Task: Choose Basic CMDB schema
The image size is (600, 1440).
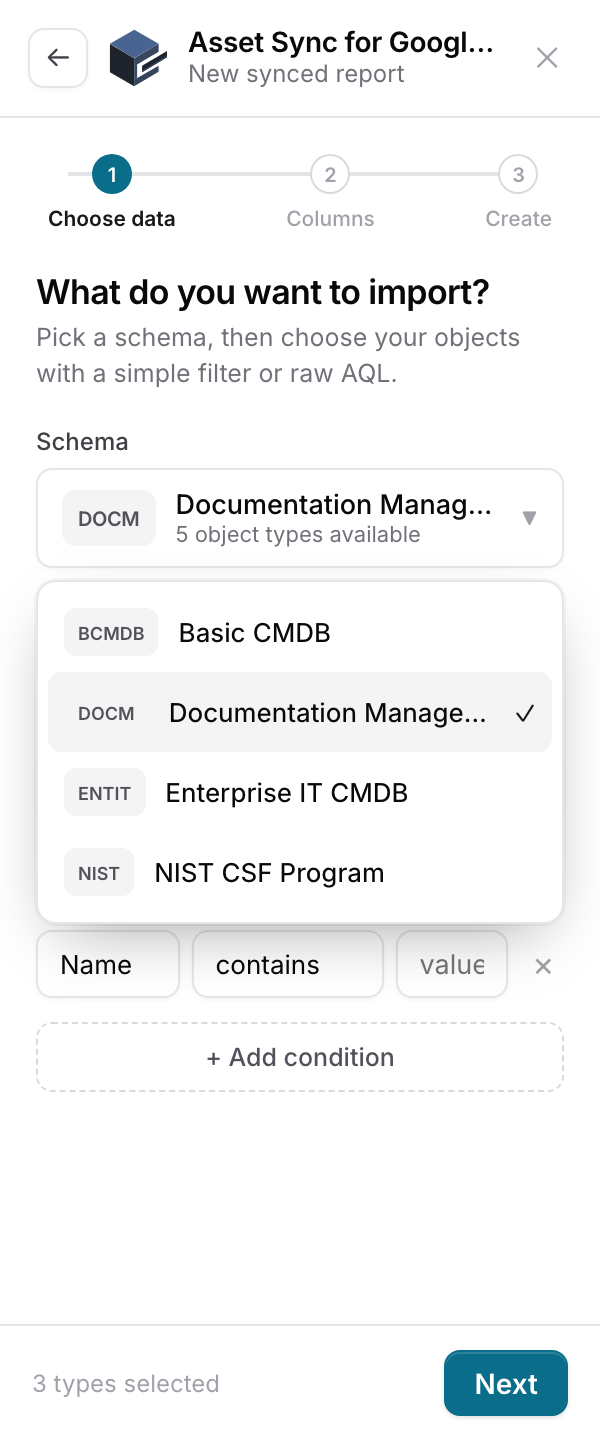Action: 300,633
